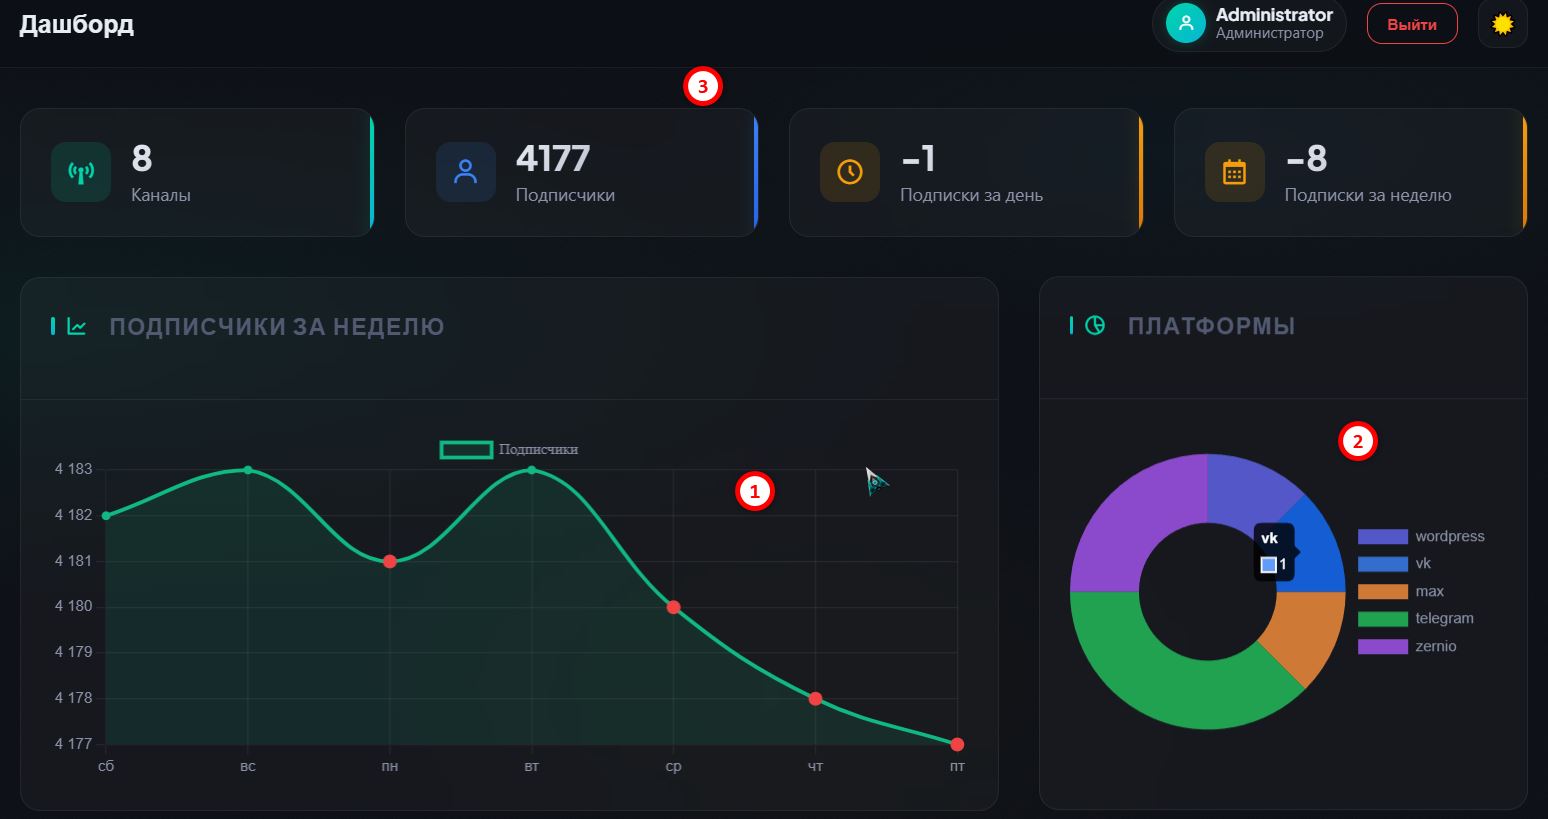The width and height of the screenshot is (1548, 819).
Task: Hide the telegram legend entry
Action: click(1416, 618)
